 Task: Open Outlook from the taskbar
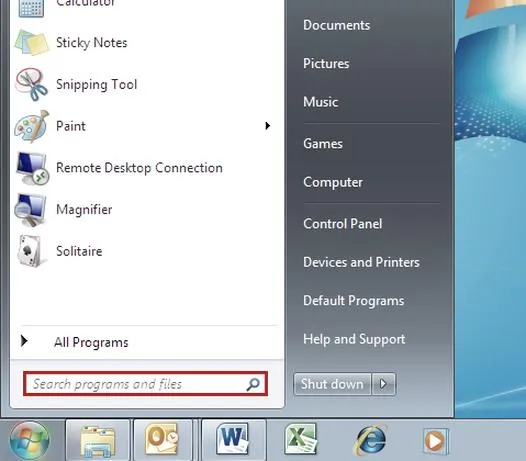pyautogui.click(x=162, y=440)
